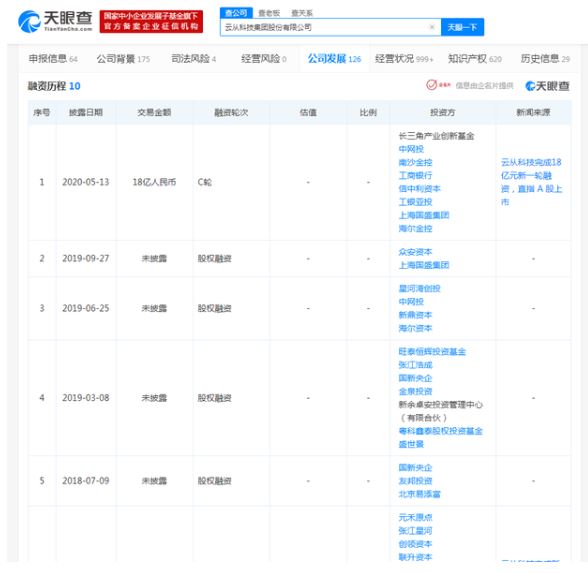The width and height of the screenshot is (588, 573).
Task: Click the 披露日期 column header
Action: point(86,112)
